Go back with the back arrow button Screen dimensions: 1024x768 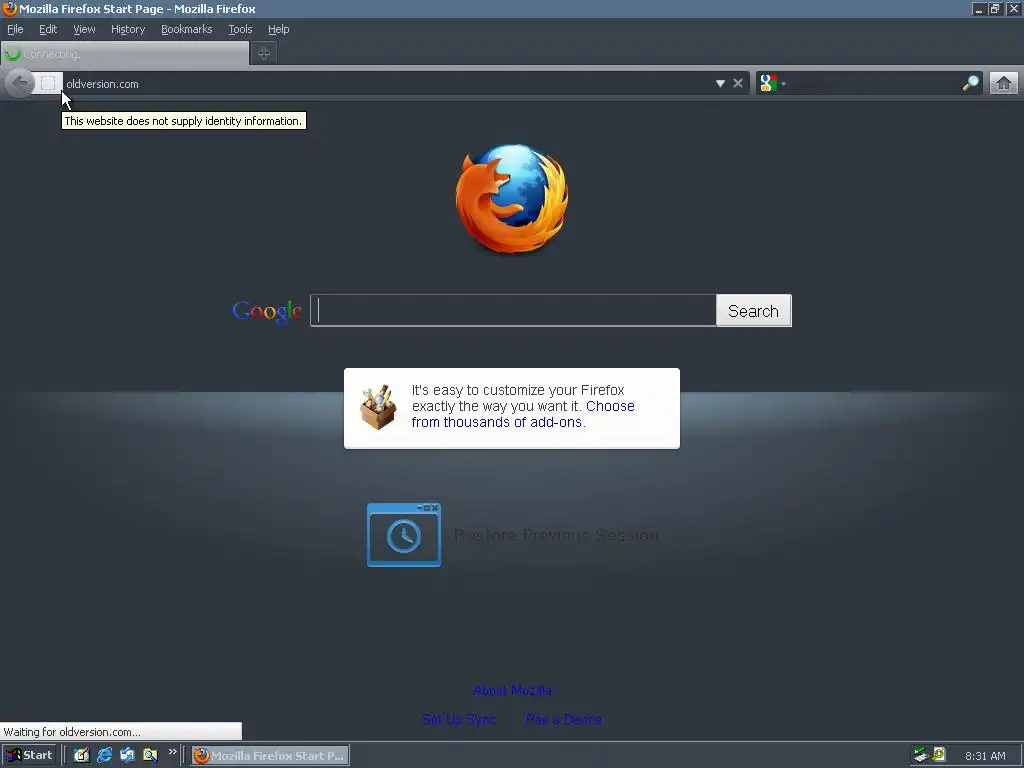click(x=20, y=83)
